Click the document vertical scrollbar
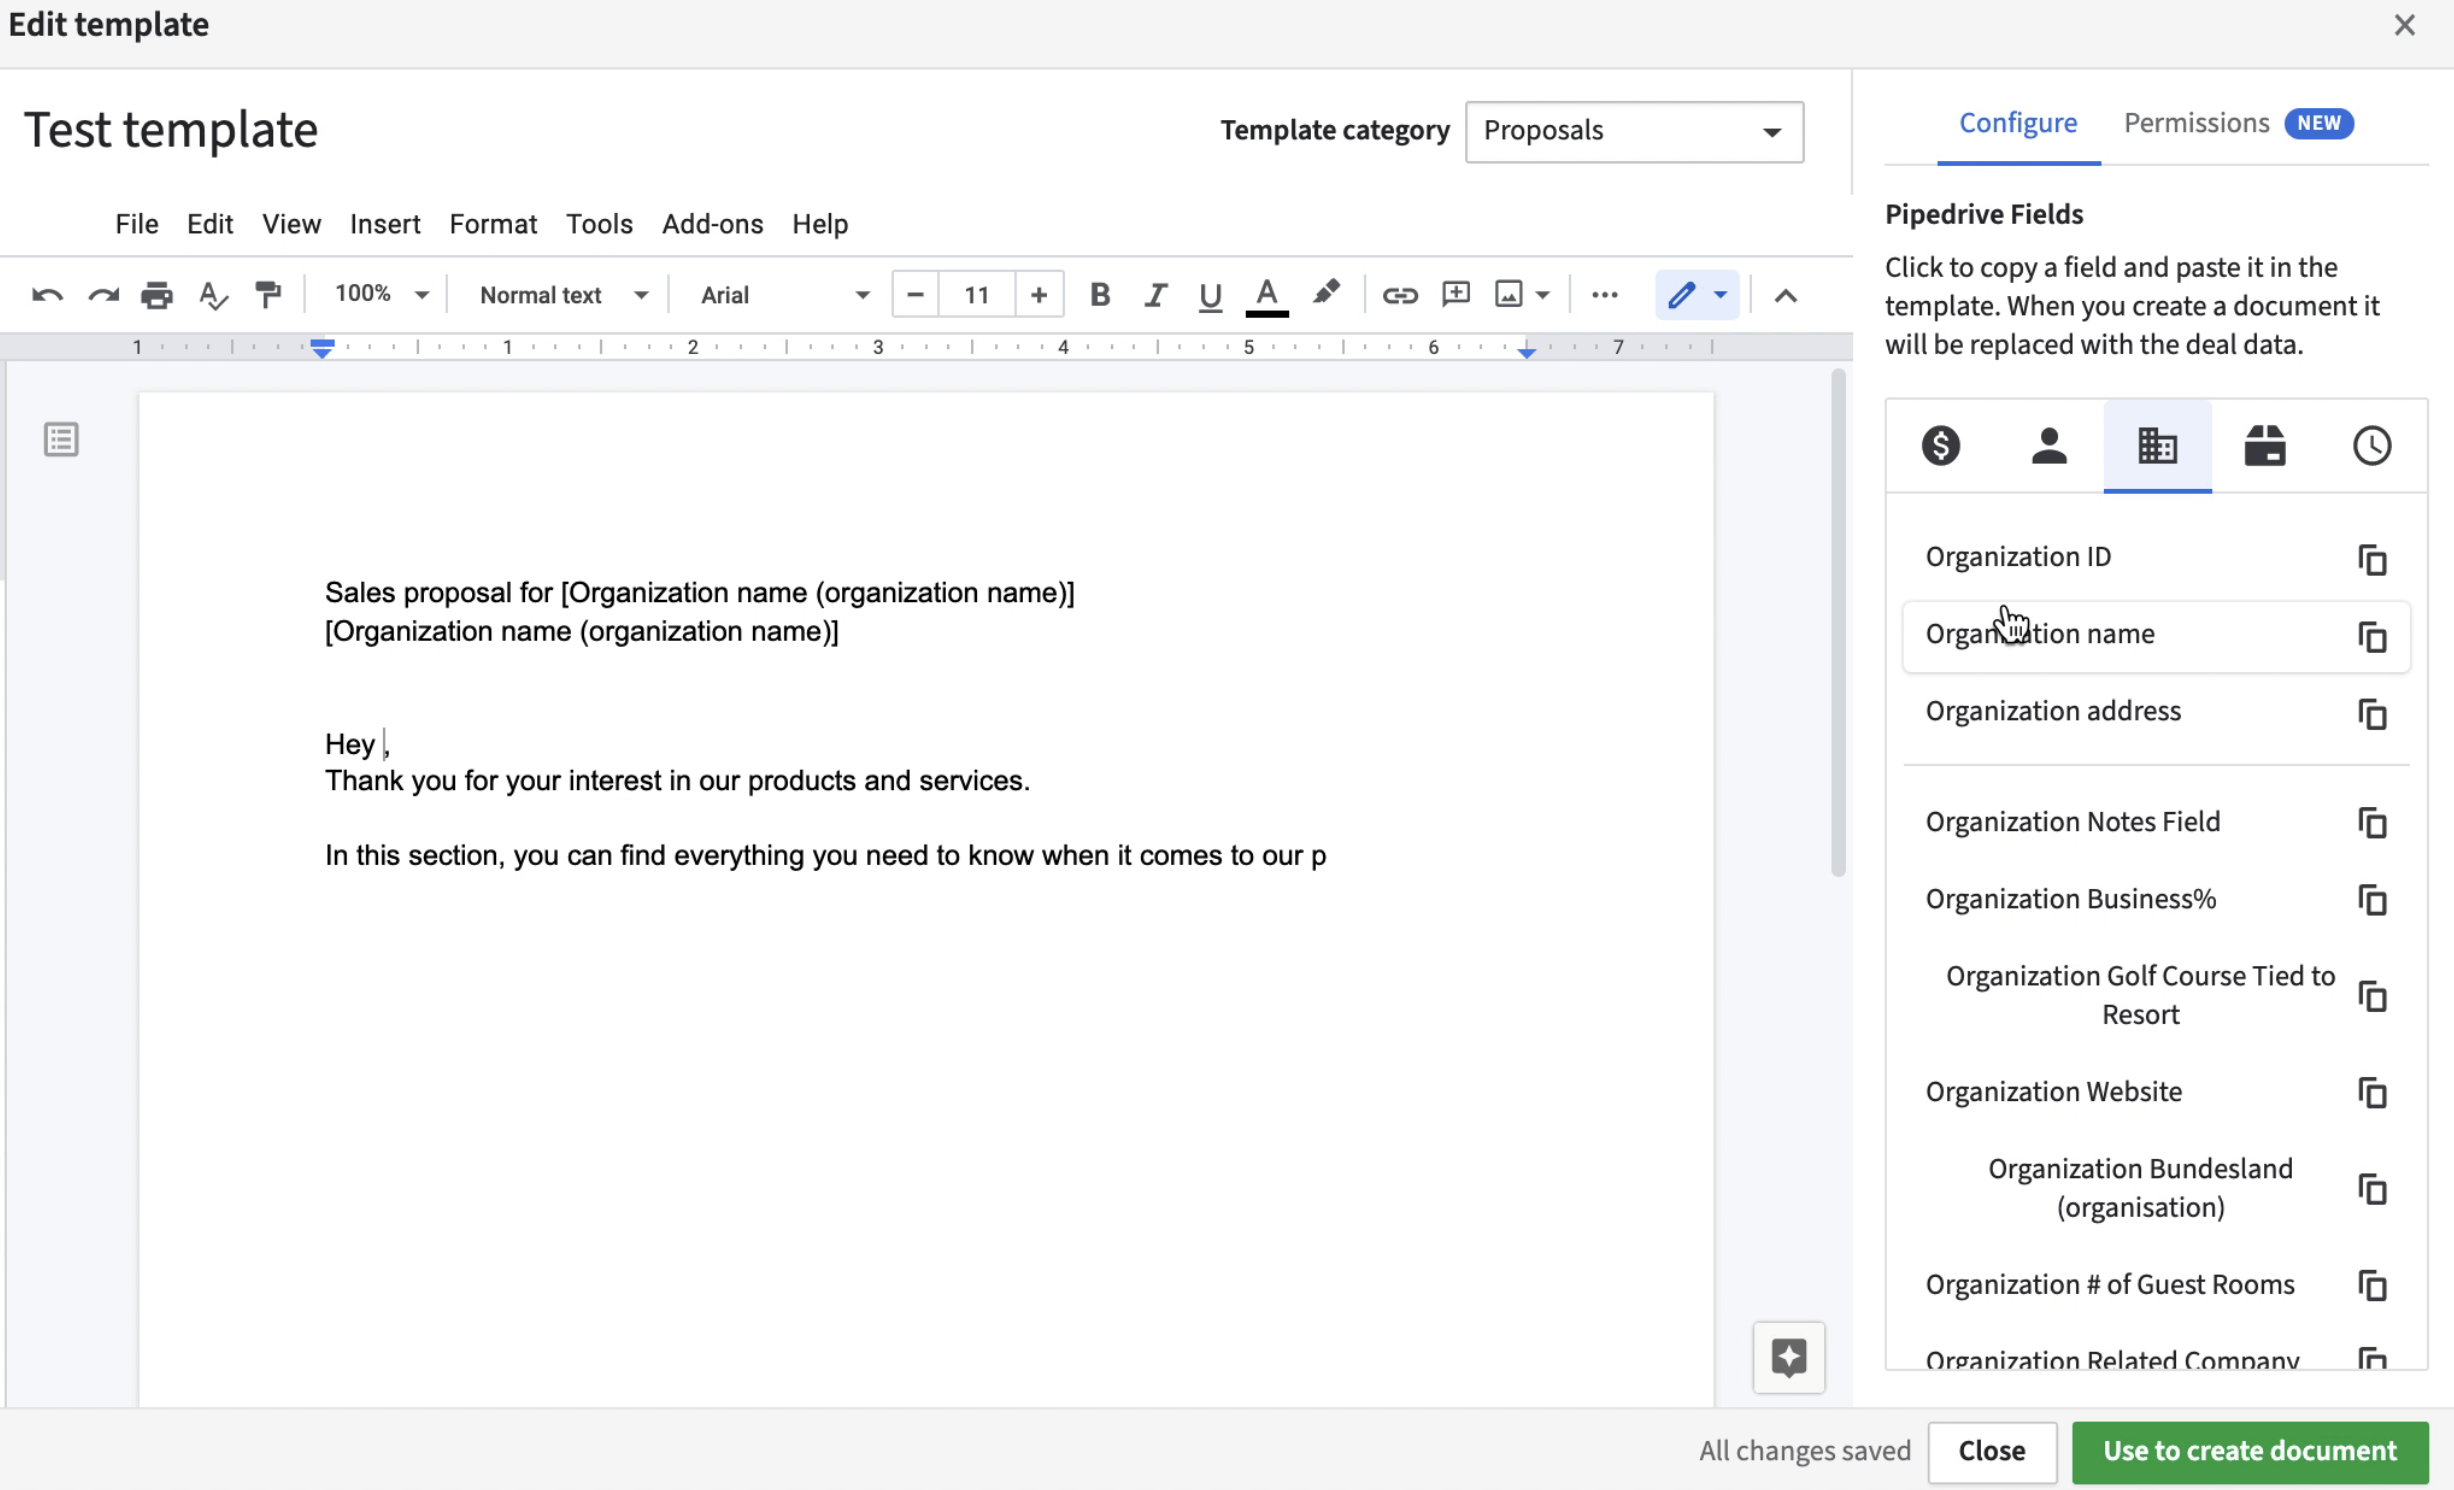This screenshot has width=2454, height=1490. coord(1837,623)
